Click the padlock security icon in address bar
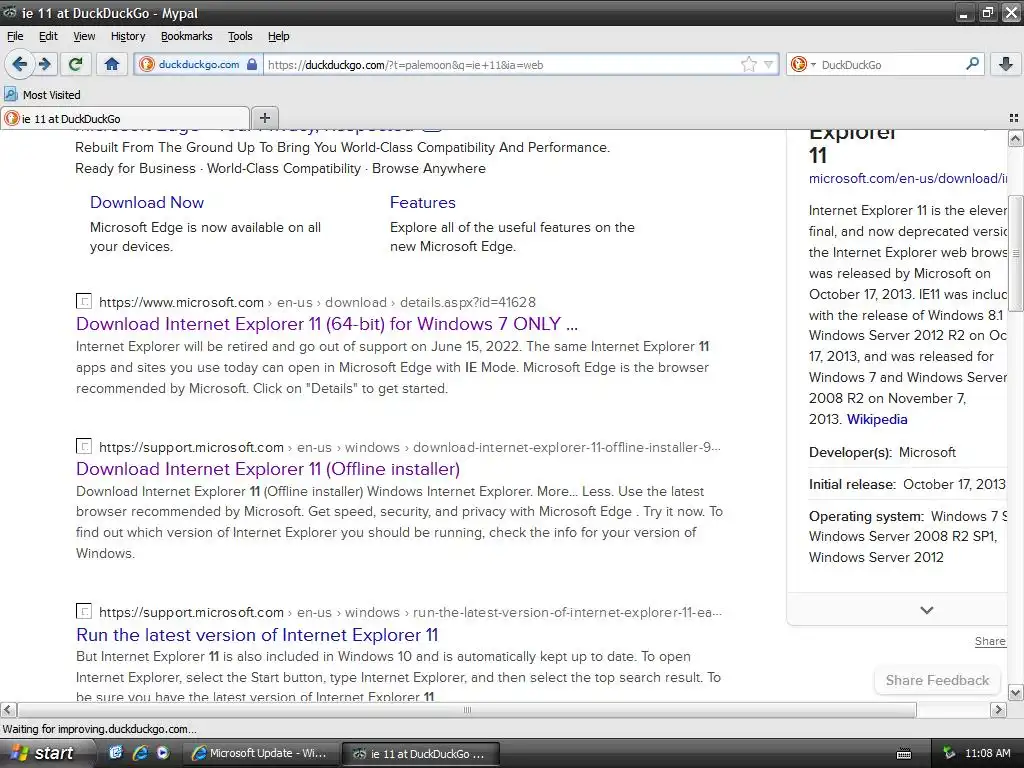Screen dimensions: 1024x768 coord(251,64)
